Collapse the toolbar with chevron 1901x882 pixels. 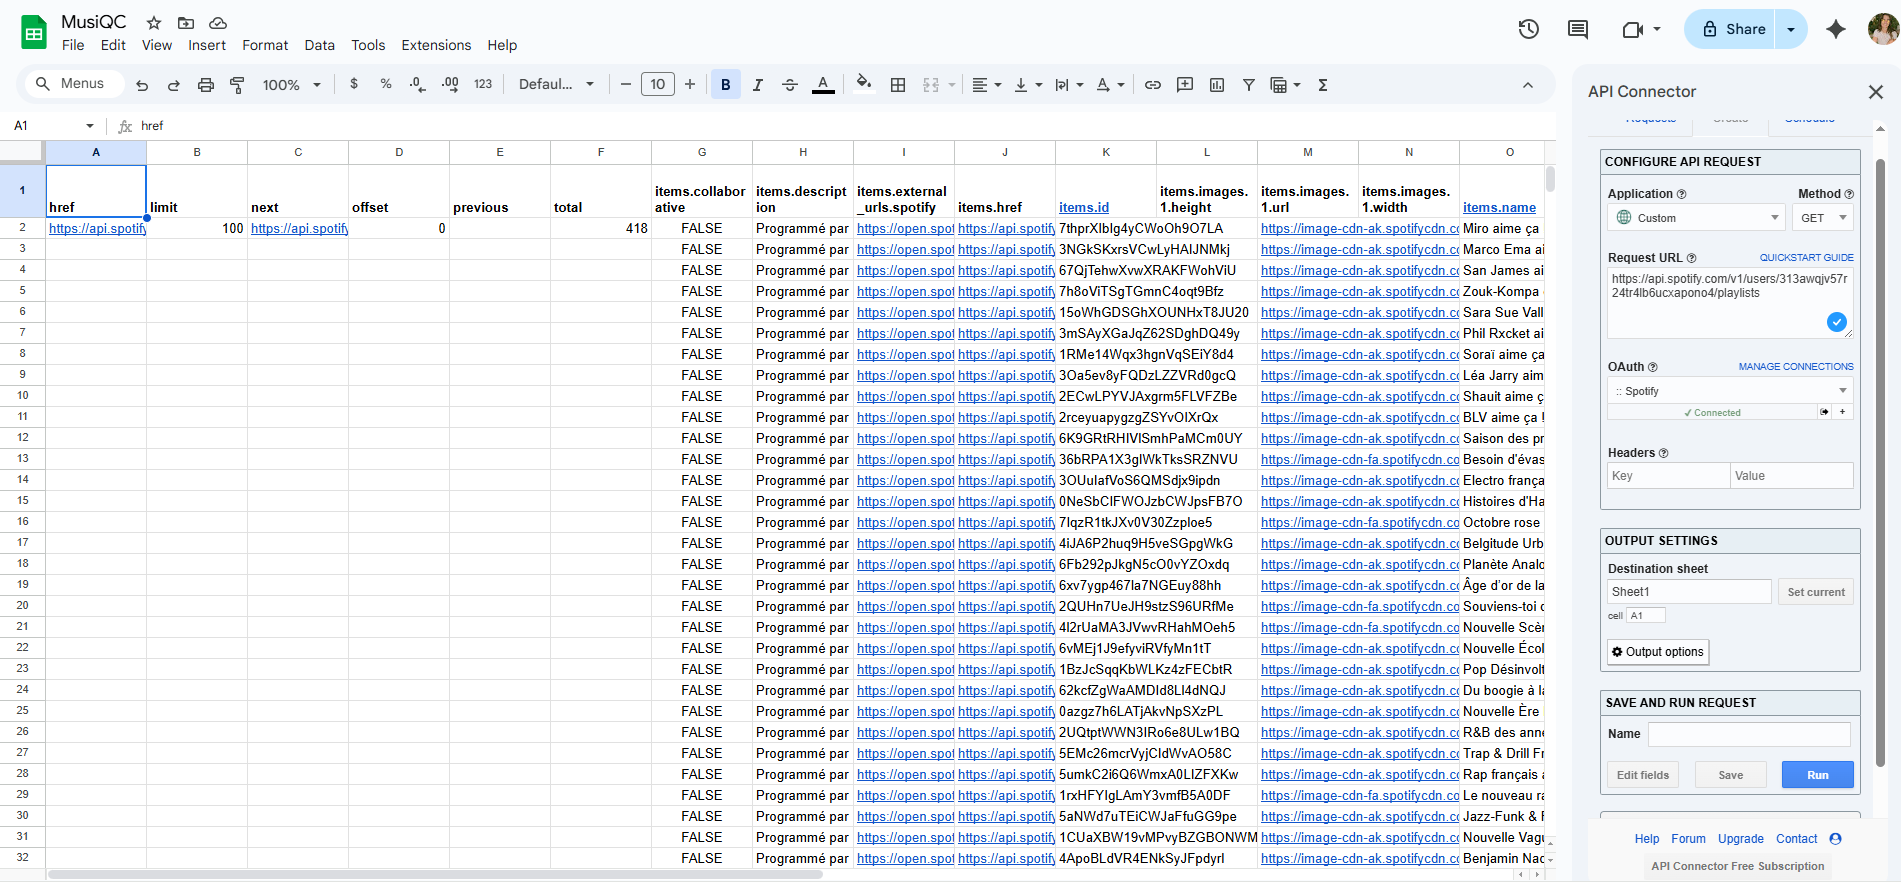[1528, 85]
